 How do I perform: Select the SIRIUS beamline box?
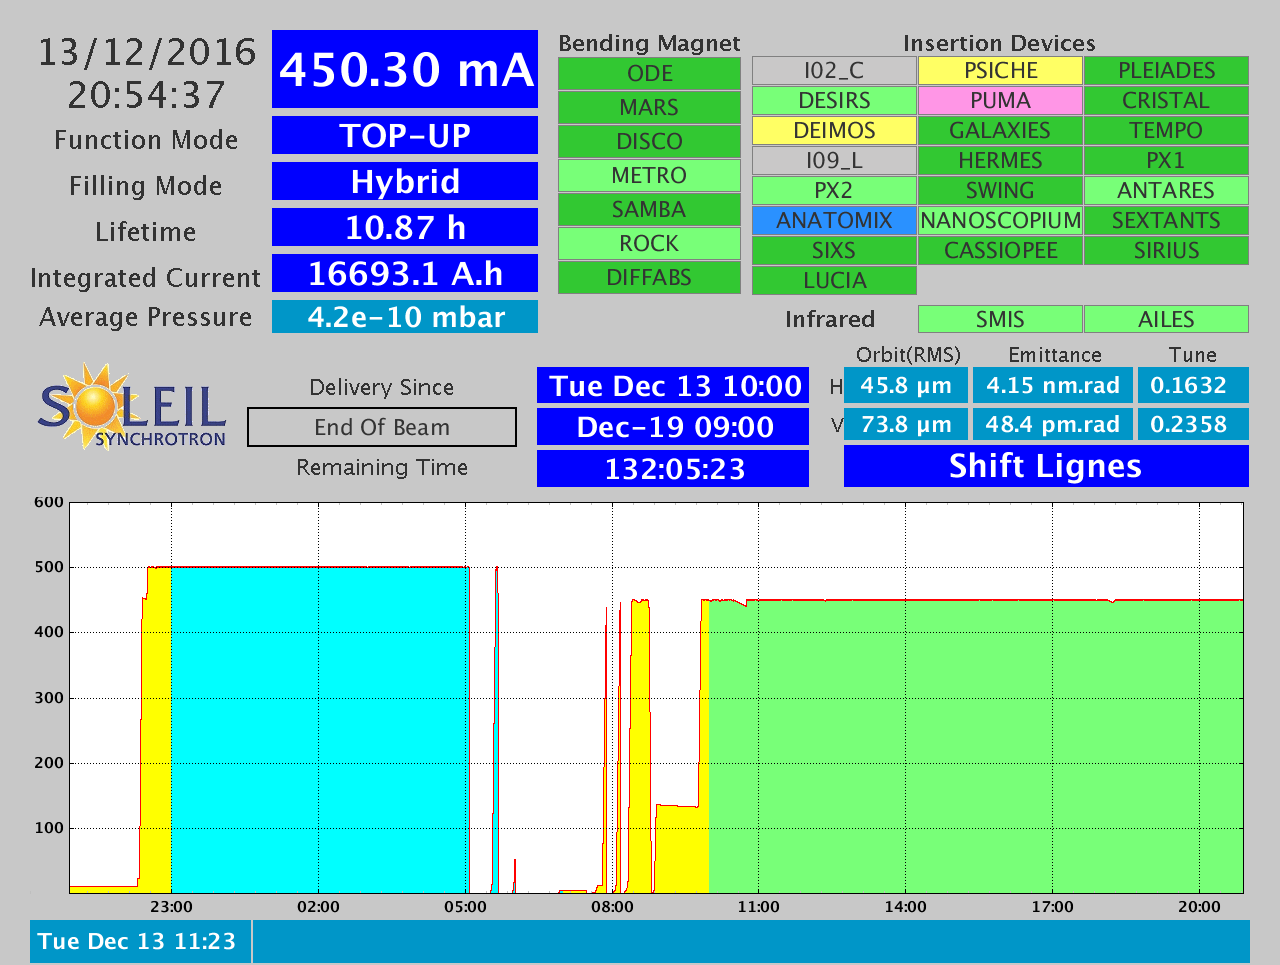tap(1166, 250)
